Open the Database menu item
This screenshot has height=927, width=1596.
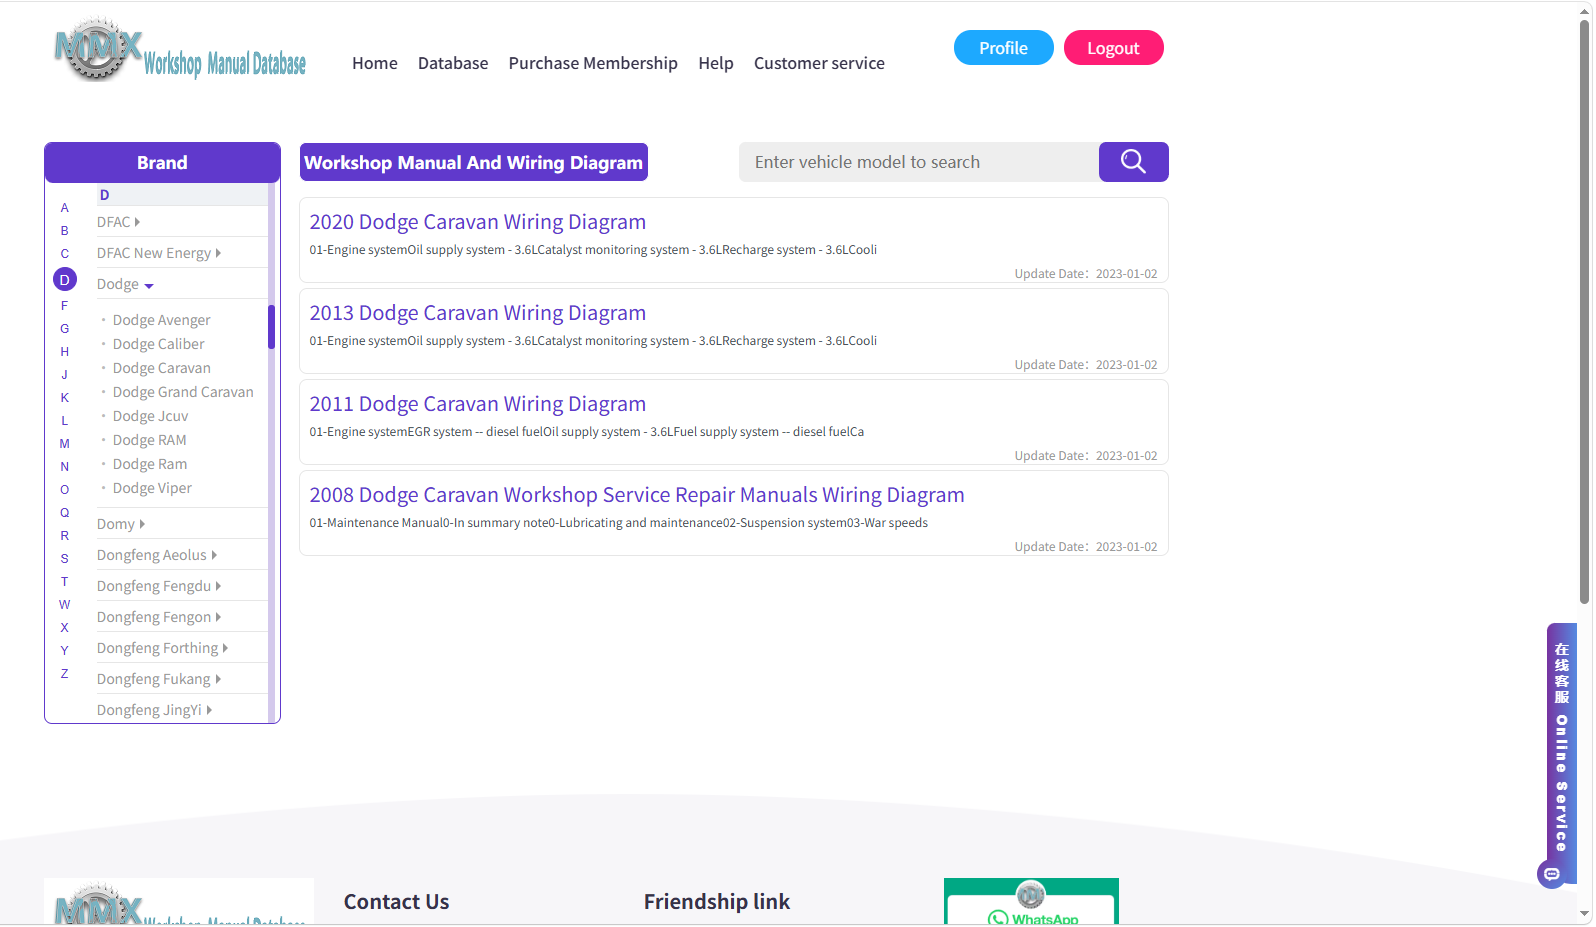coord(453,63)
